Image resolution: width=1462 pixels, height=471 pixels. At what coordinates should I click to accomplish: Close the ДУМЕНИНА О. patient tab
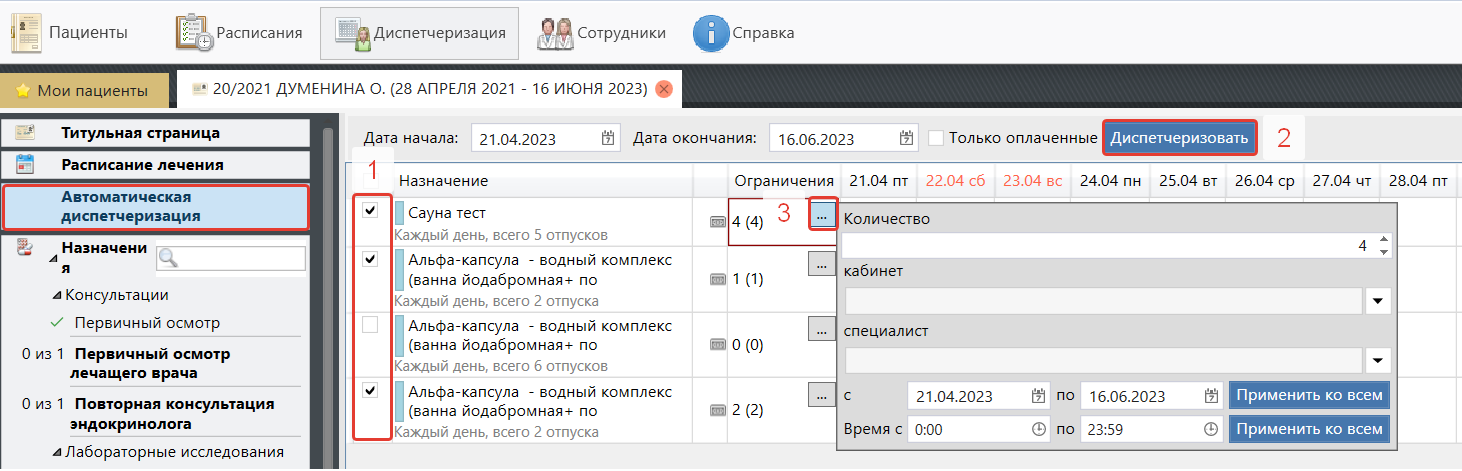(663, 90)
